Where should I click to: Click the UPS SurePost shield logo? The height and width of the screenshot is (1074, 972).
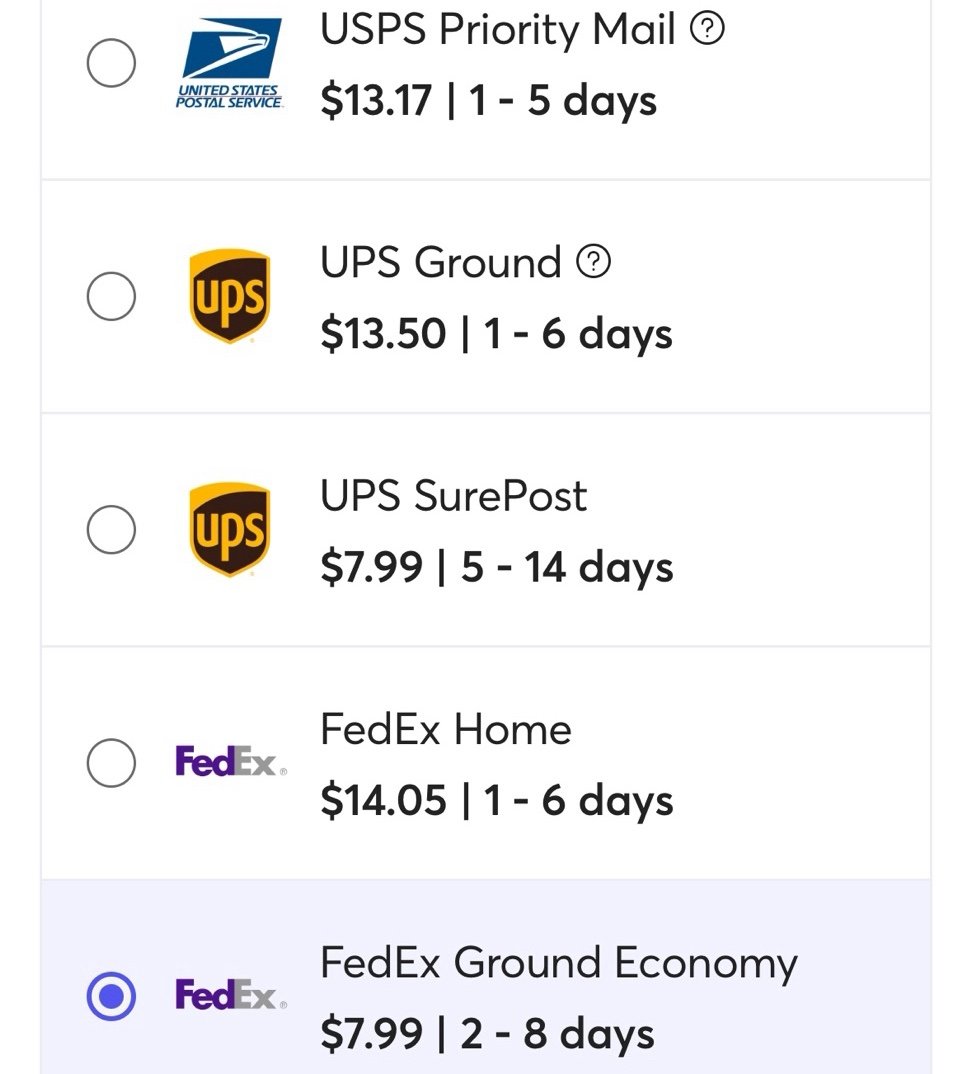pyautogui.click(x=230, y=530)
